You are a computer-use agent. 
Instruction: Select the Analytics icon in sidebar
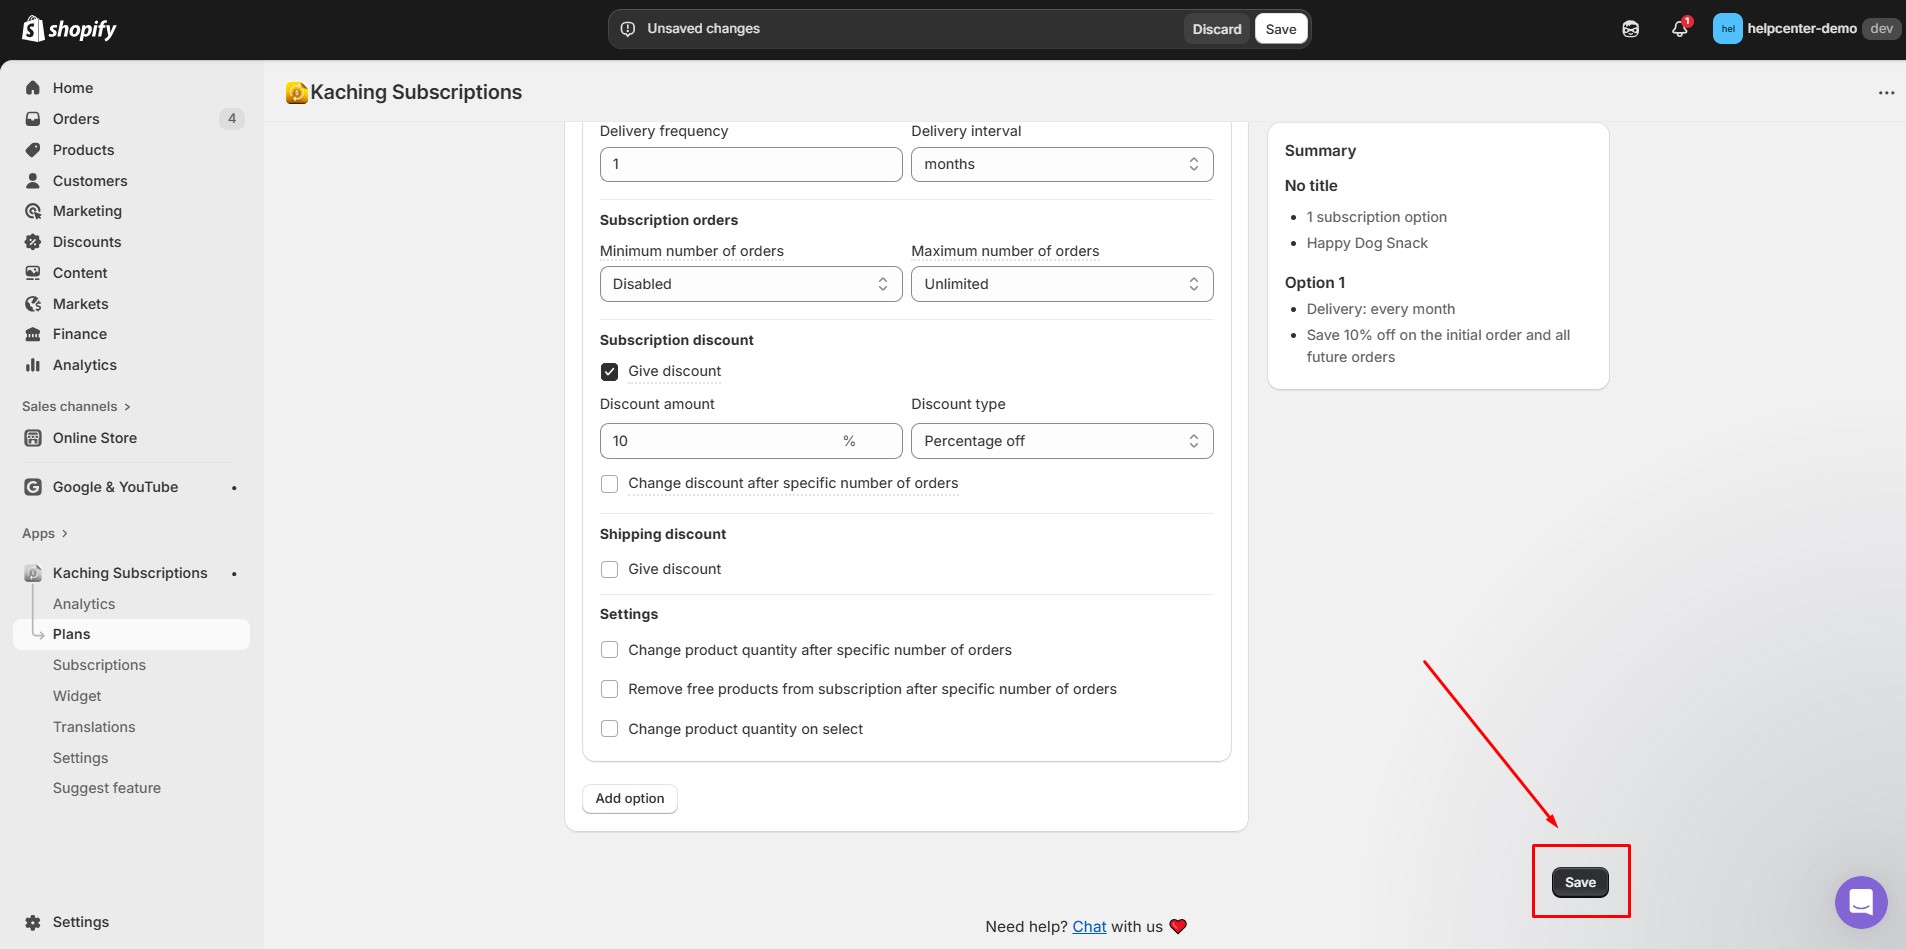pyautogui.click(x=33, y=364)
